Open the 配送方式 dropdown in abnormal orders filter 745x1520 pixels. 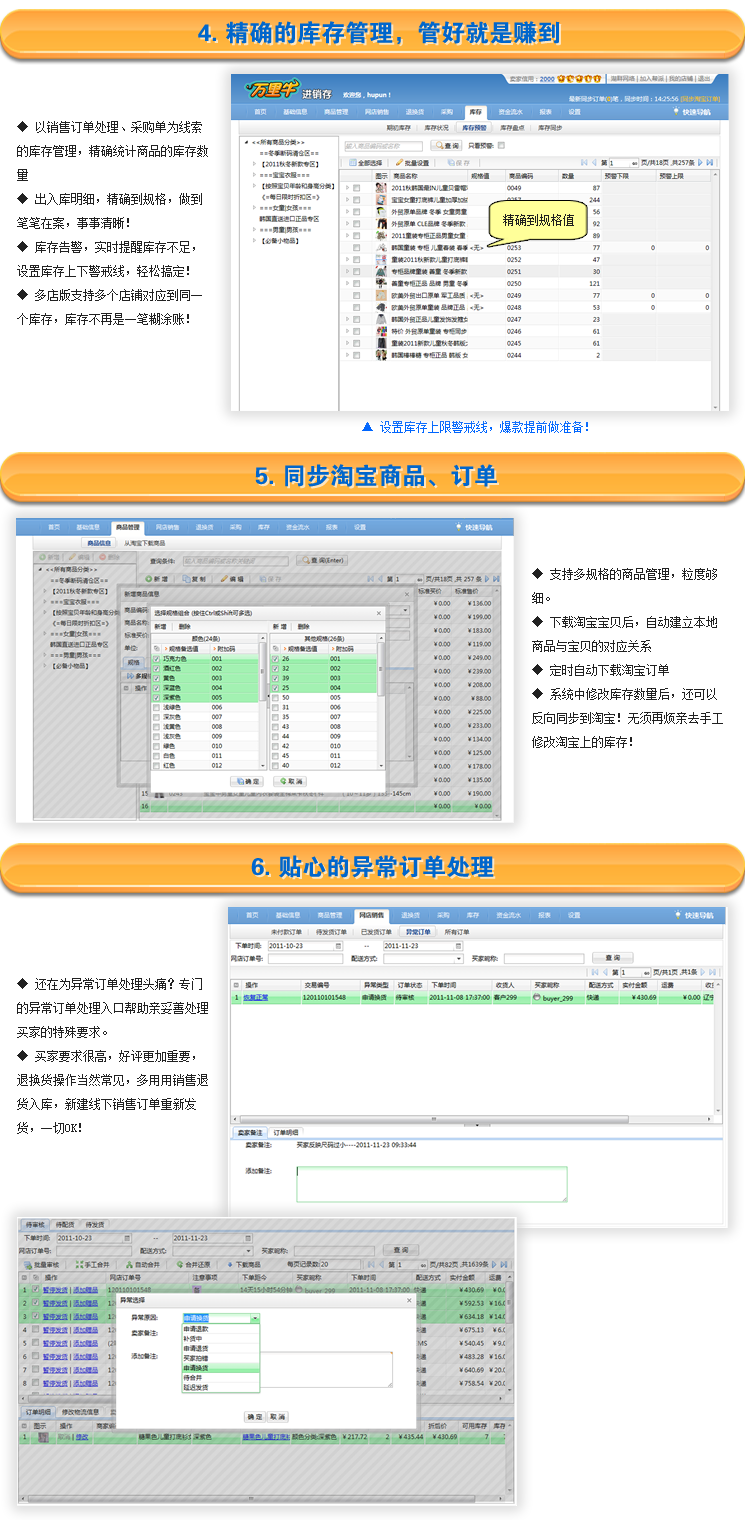(459, 958)
